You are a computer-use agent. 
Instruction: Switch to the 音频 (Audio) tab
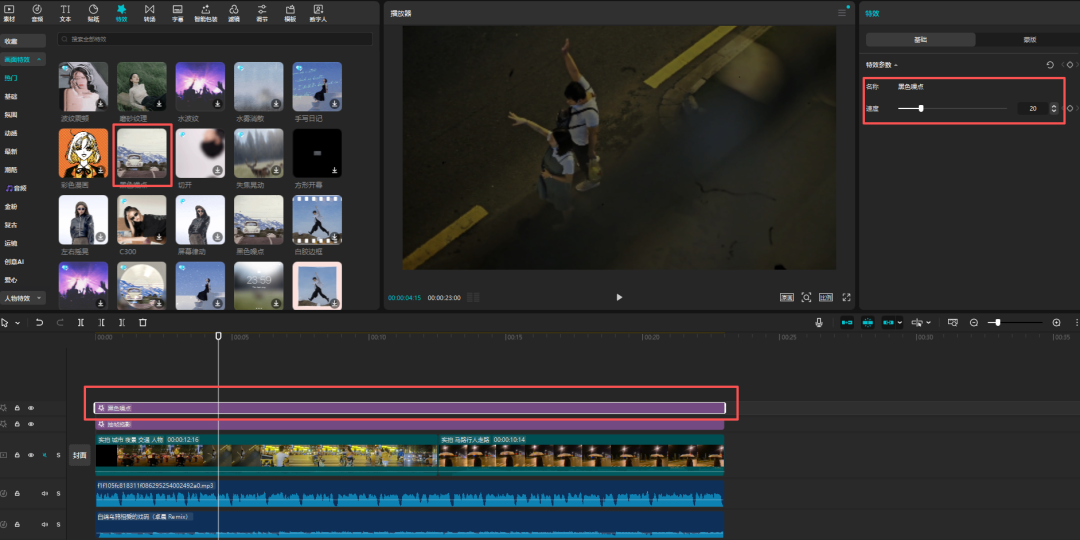(37, 12)
